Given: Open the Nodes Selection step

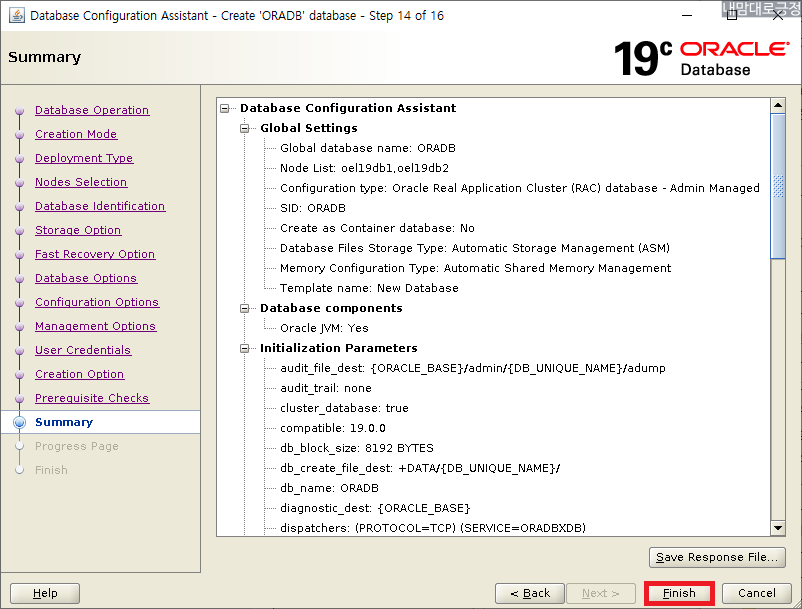Looking at the screenshot, I should click(x=81, y=182).
